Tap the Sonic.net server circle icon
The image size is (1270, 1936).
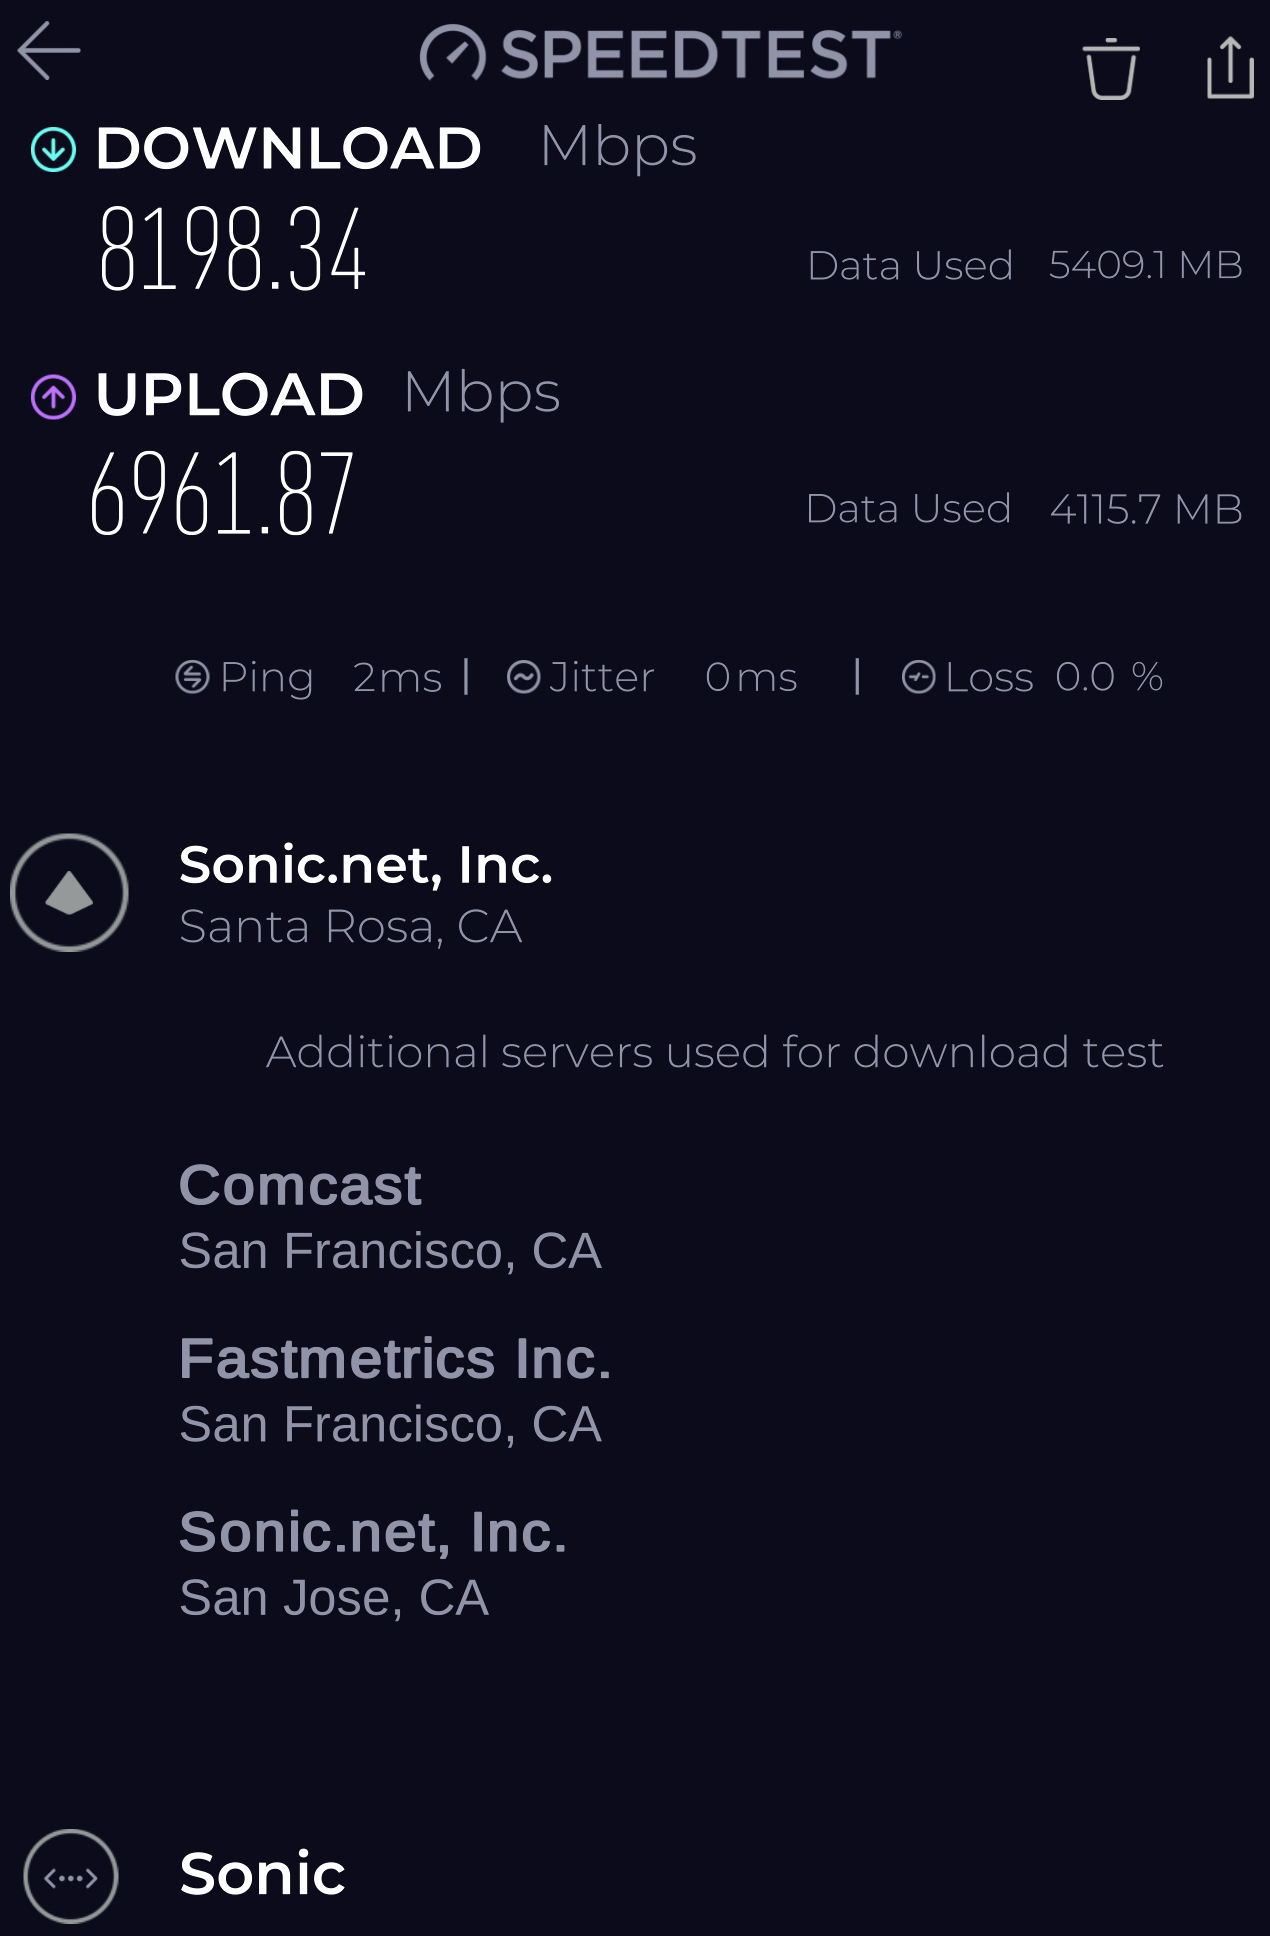(x=69, y=892)
